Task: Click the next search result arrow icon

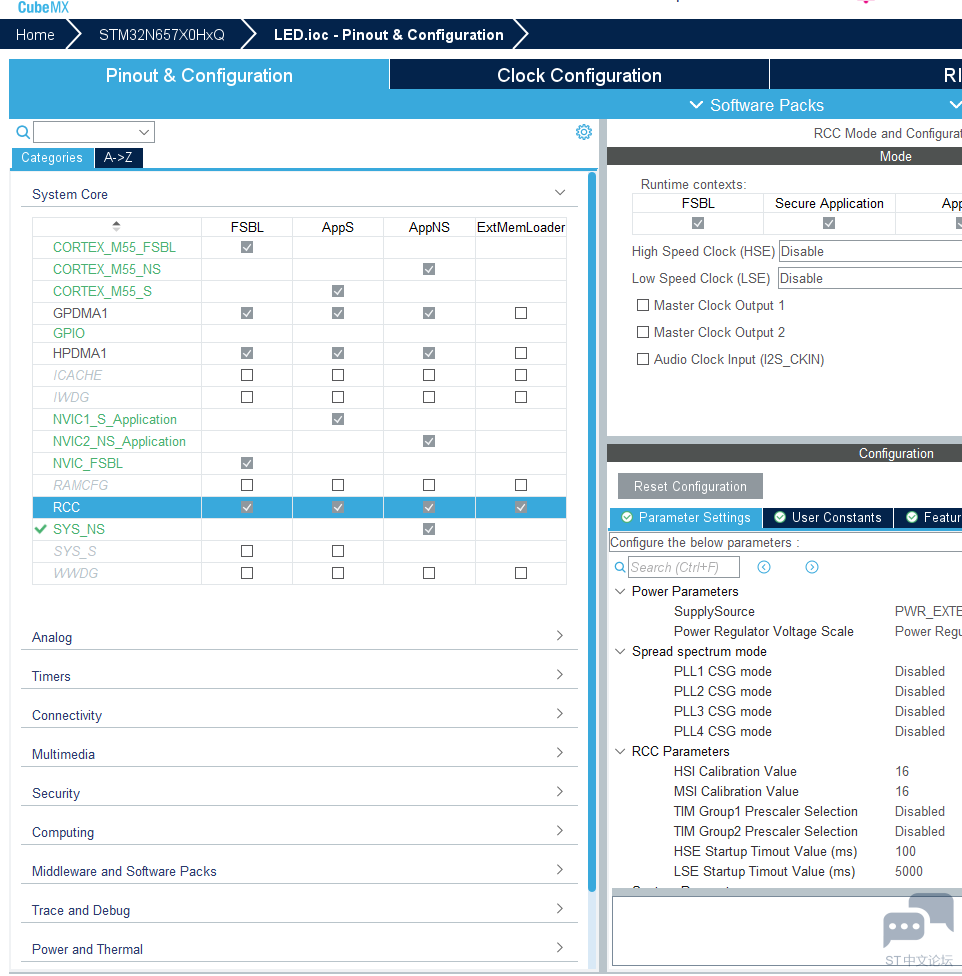Action: pyautogui.click(x=812, y=567)
